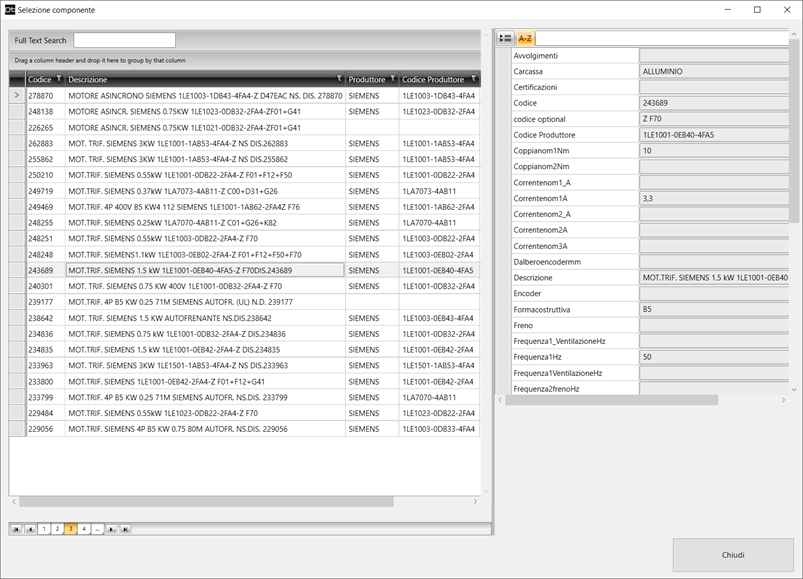Viewport: 803px width, 579px height.
Task: Select row with code 248251
Action: click(244, 239)
